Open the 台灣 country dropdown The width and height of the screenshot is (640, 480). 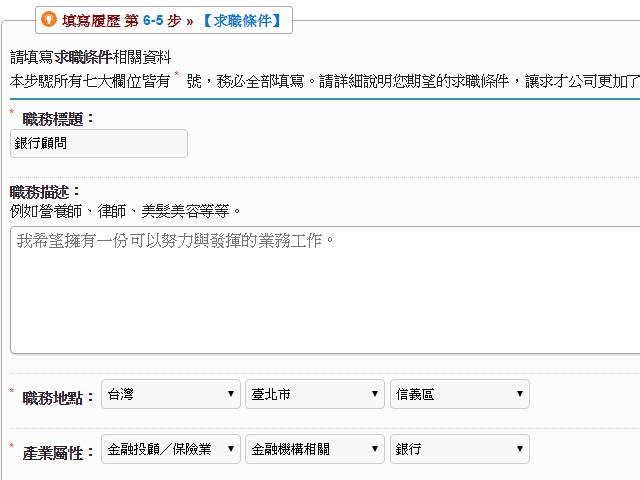(x=171, y=394)
